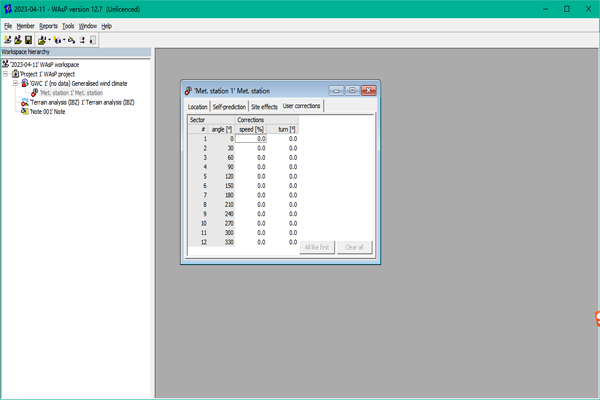Click the Terrain analysis (IBZ) tree icon
600x400 pixels.
coord(25,102)
